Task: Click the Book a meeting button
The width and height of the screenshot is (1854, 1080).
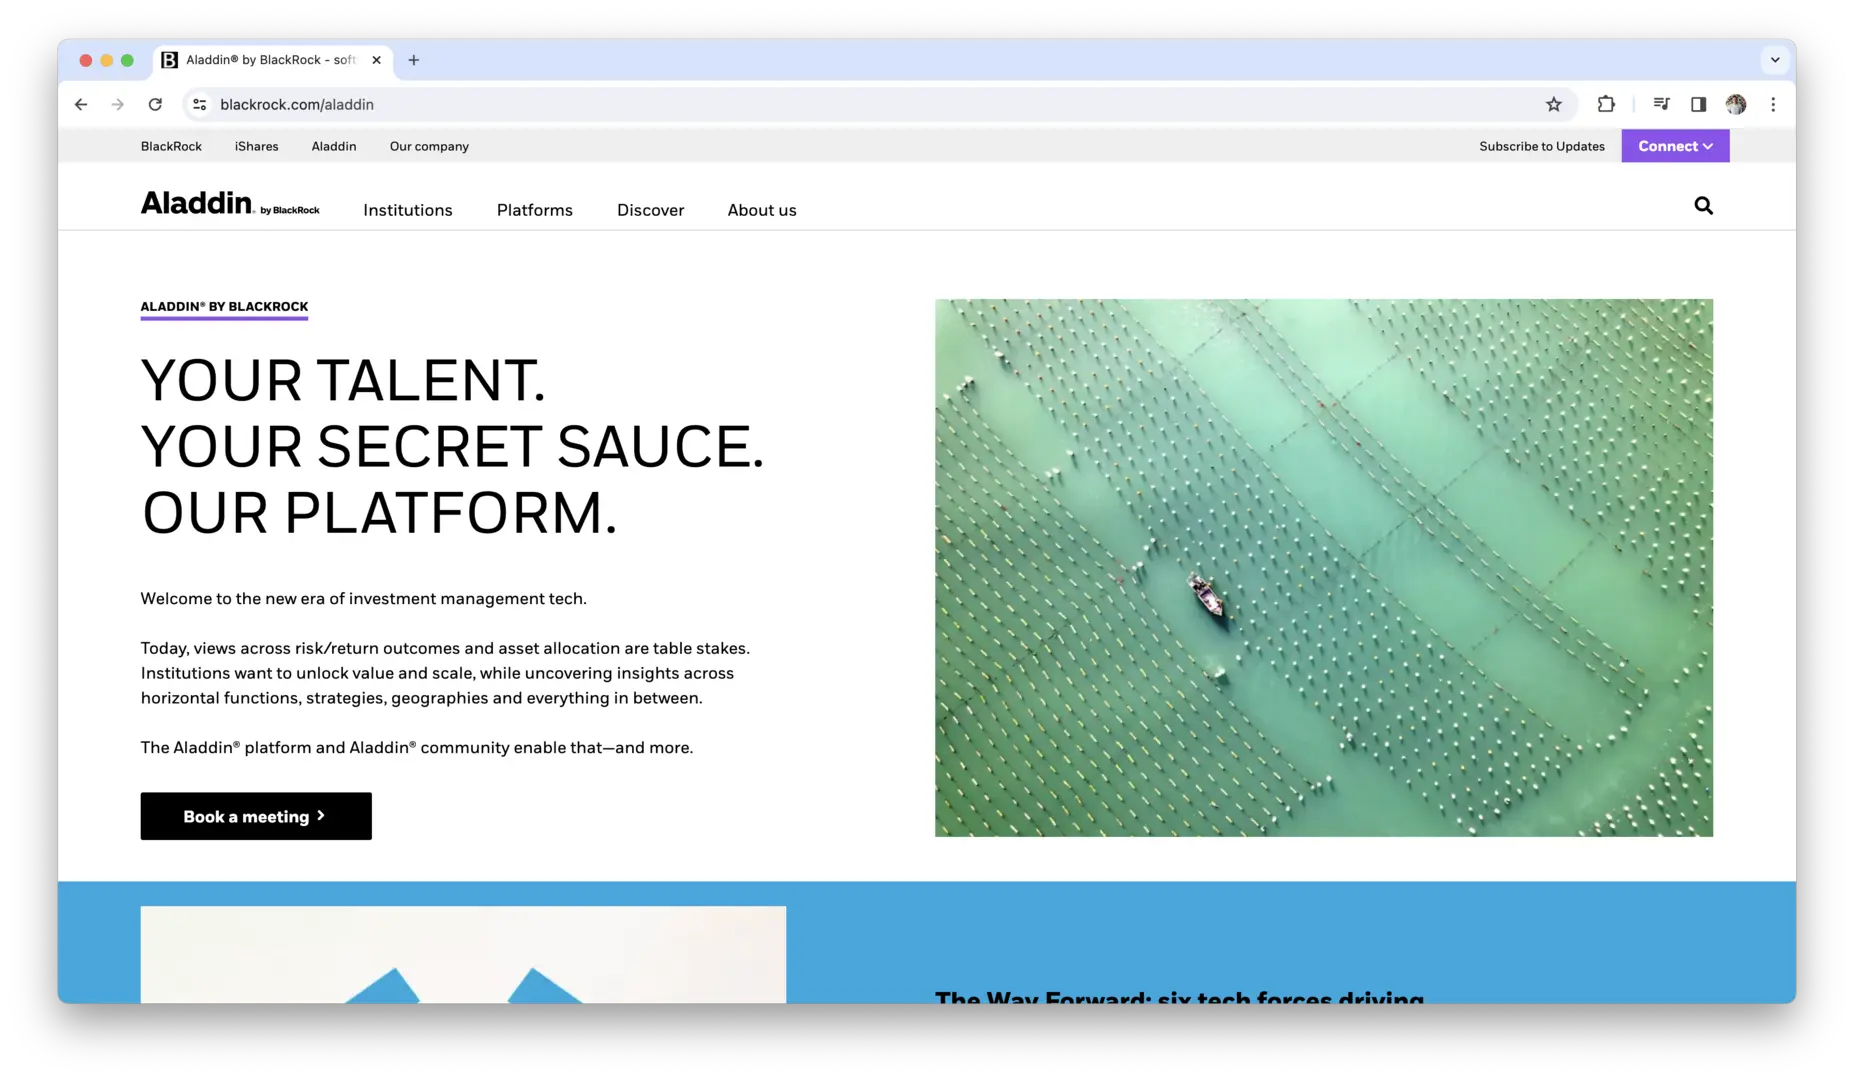Action: coord(256,816)
